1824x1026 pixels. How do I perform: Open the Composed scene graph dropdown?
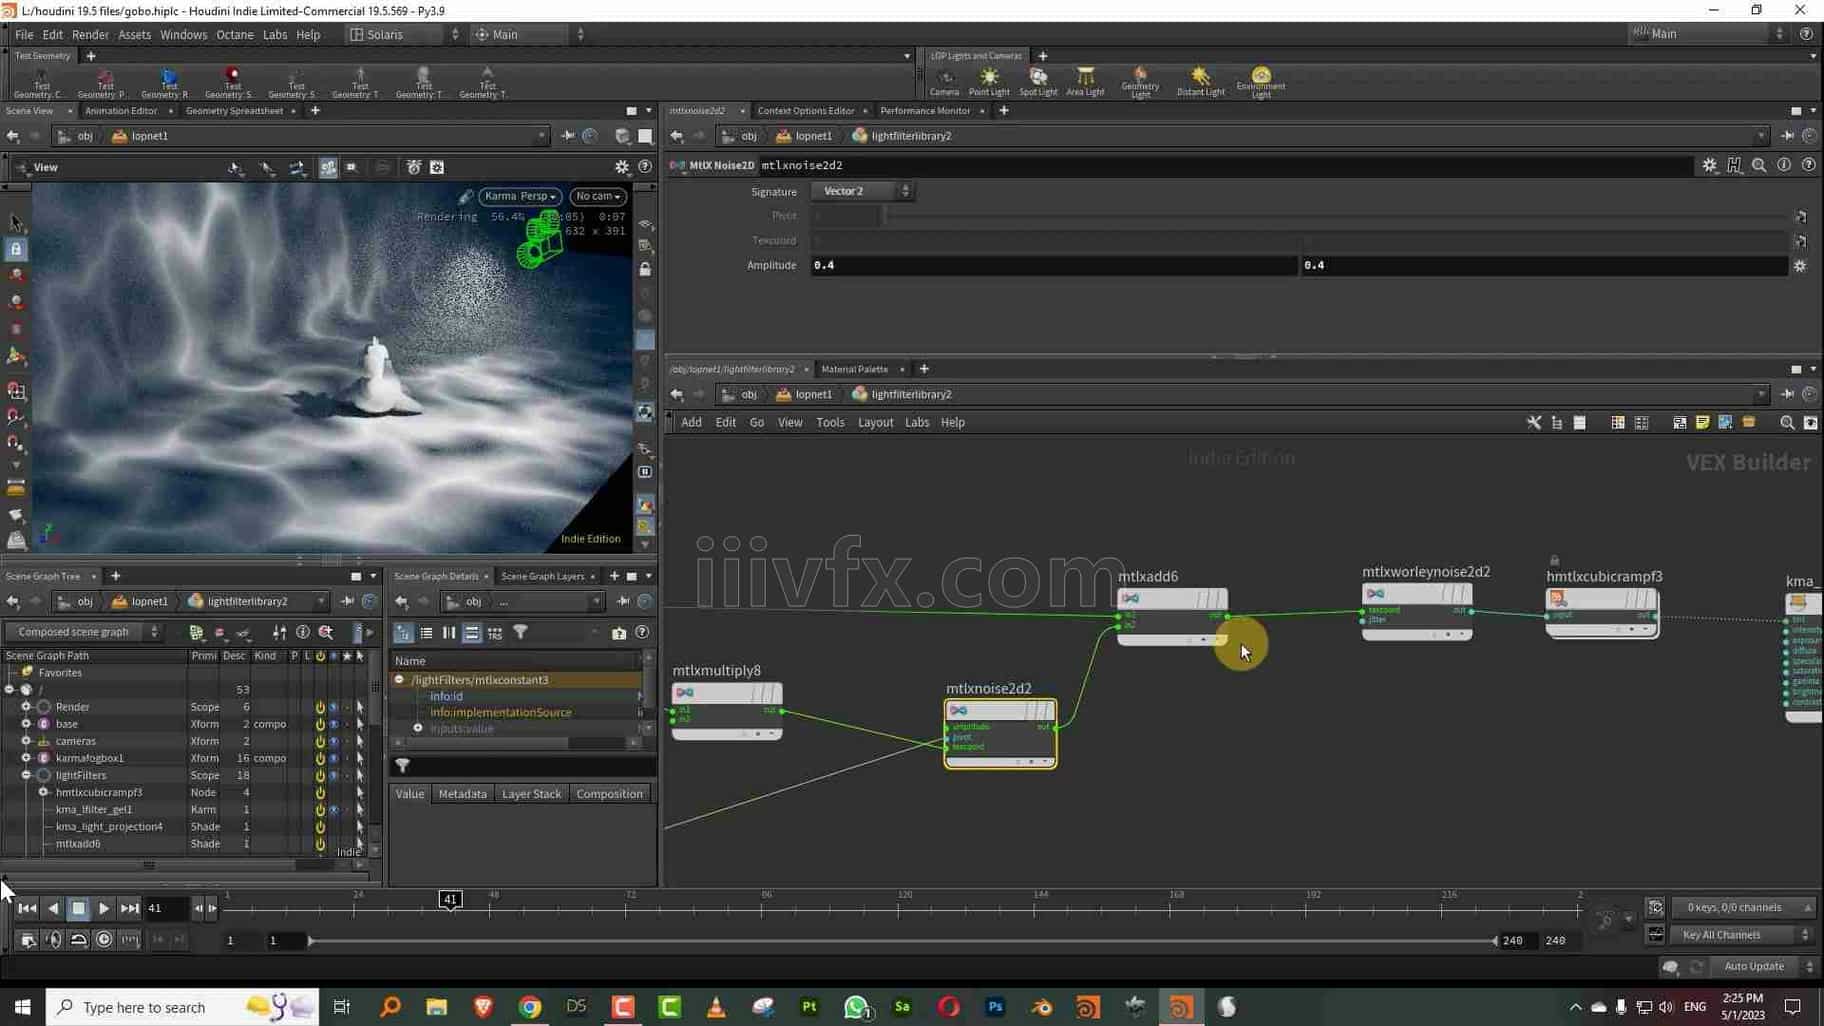[83, 632]
